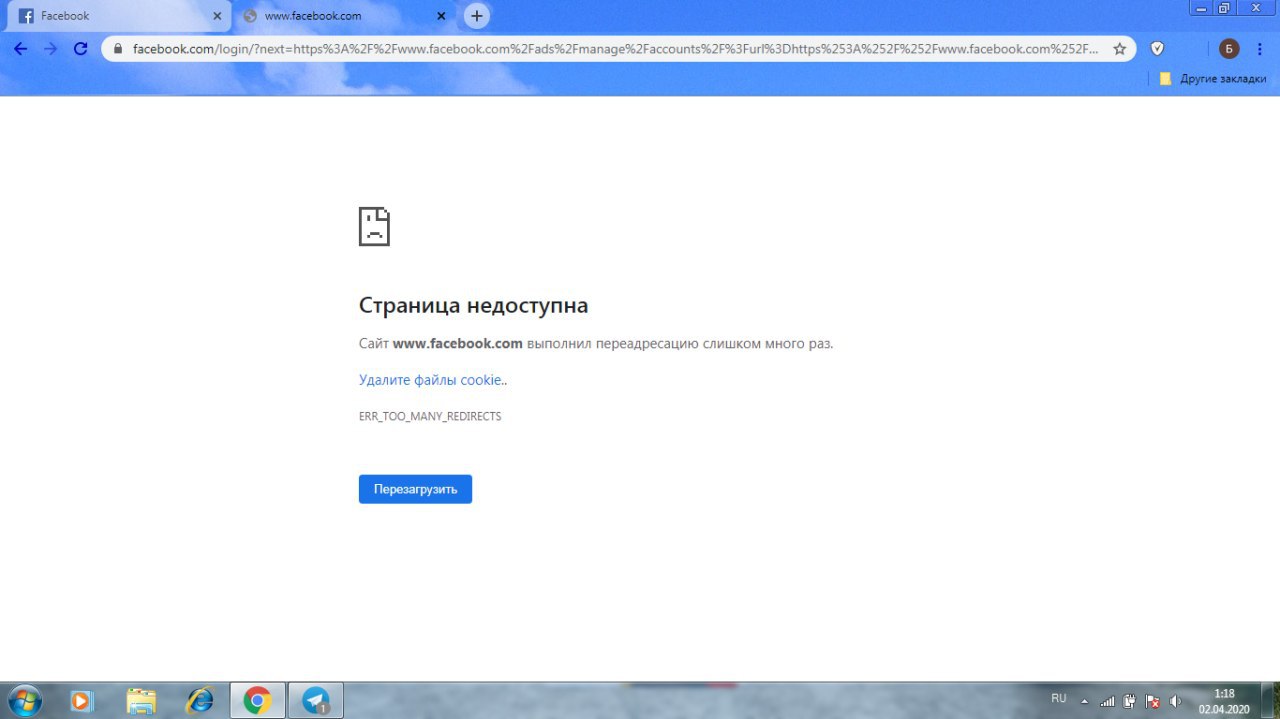The height and width of the screenshot is (719, 1280).
Task: Show hidden tray icons arrow
Action: (1085, 701)
